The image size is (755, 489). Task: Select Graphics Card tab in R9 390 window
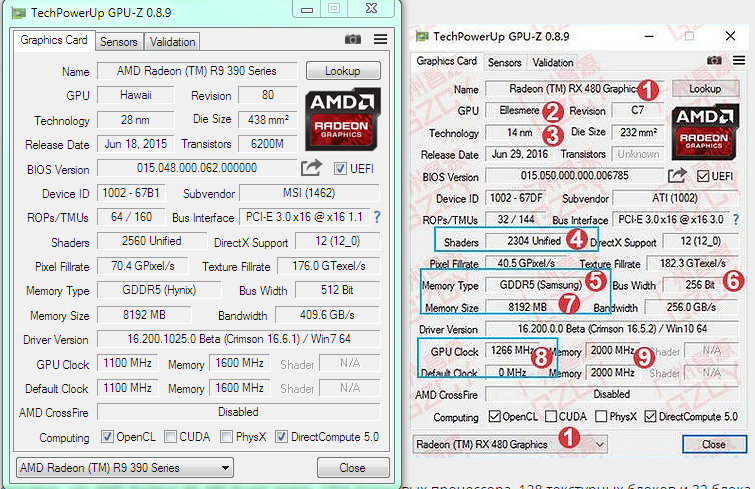(54, 40)
